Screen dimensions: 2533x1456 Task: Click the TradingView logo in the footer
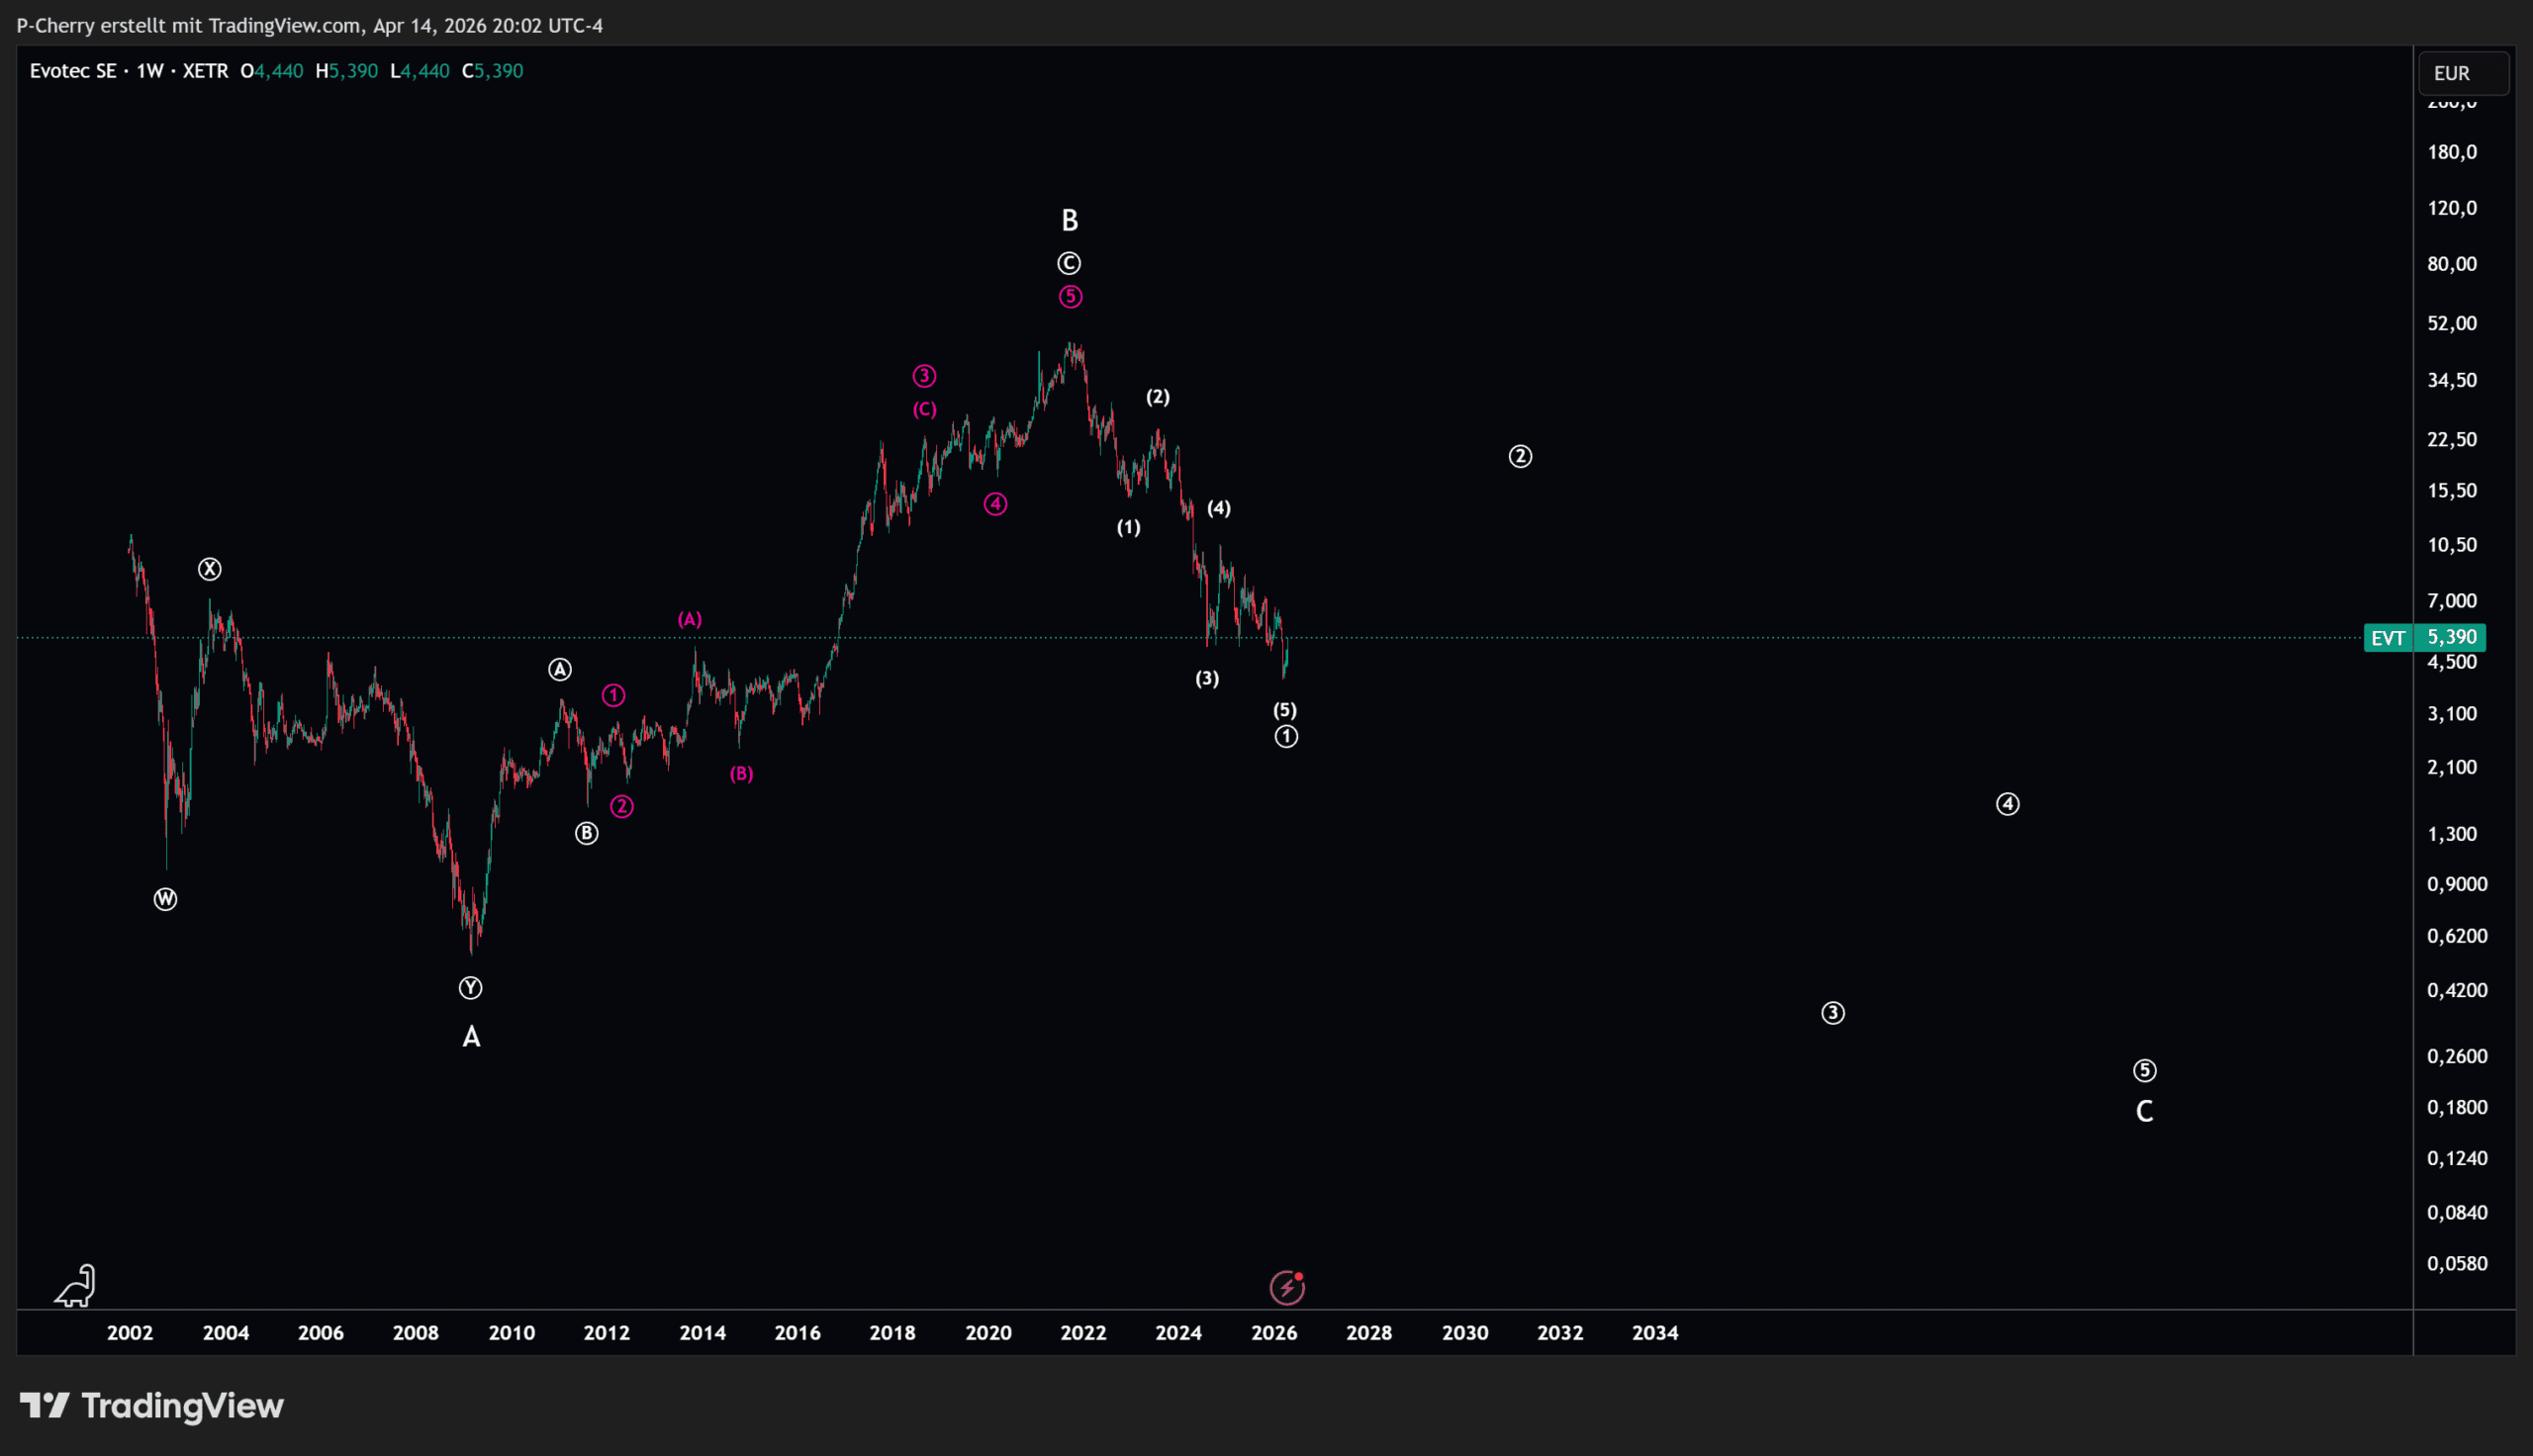152,1406
